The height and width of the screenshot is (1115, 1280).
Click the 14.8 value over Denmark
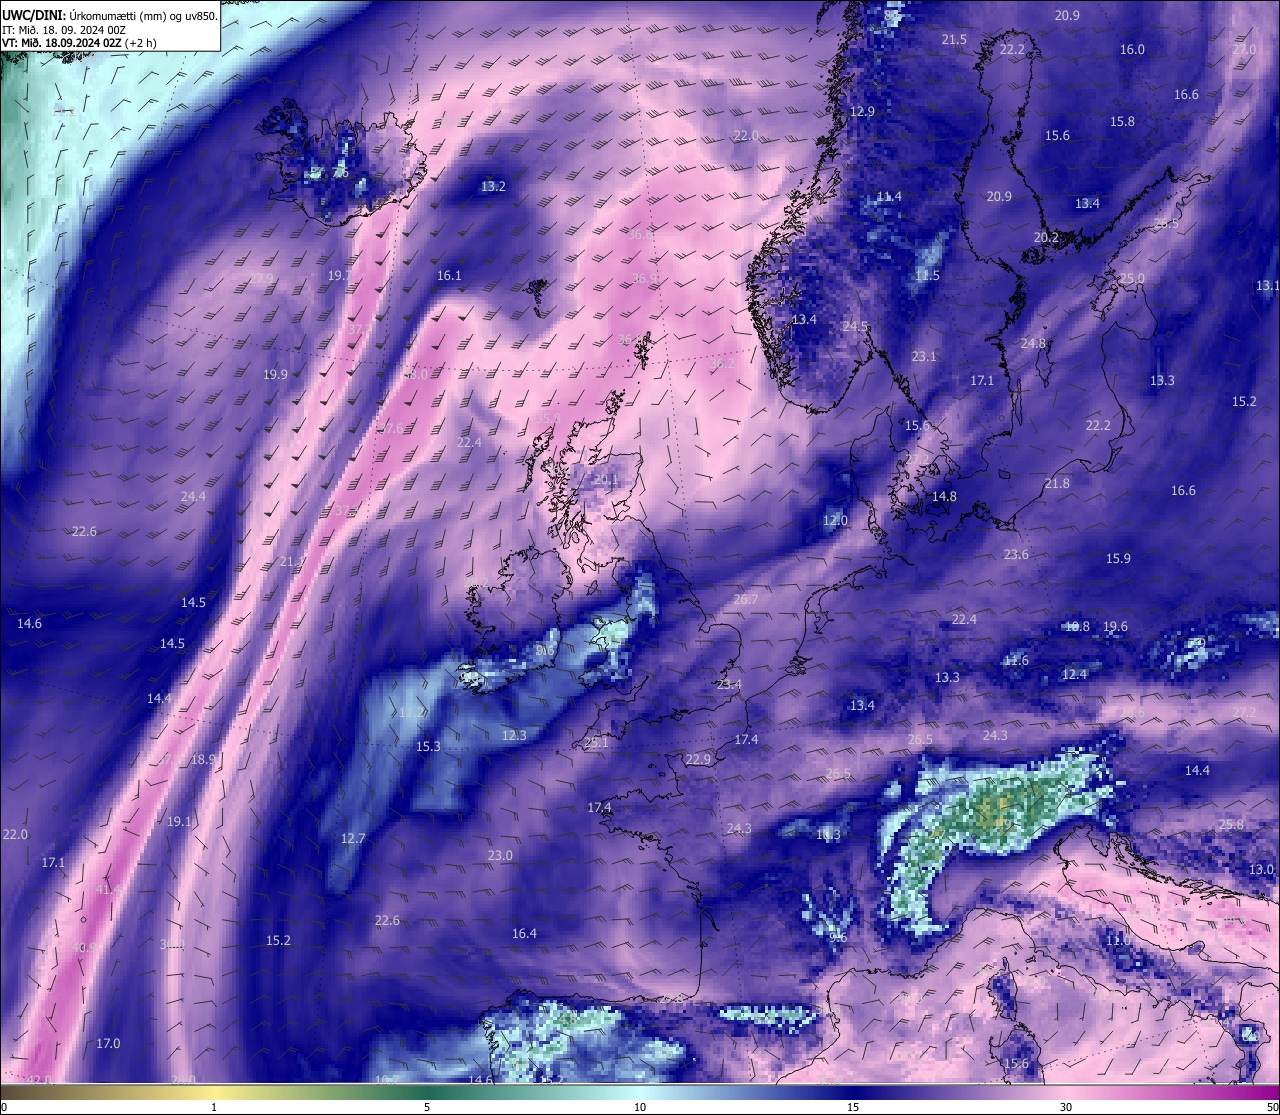pyautogui.click(x=944, y=497)
